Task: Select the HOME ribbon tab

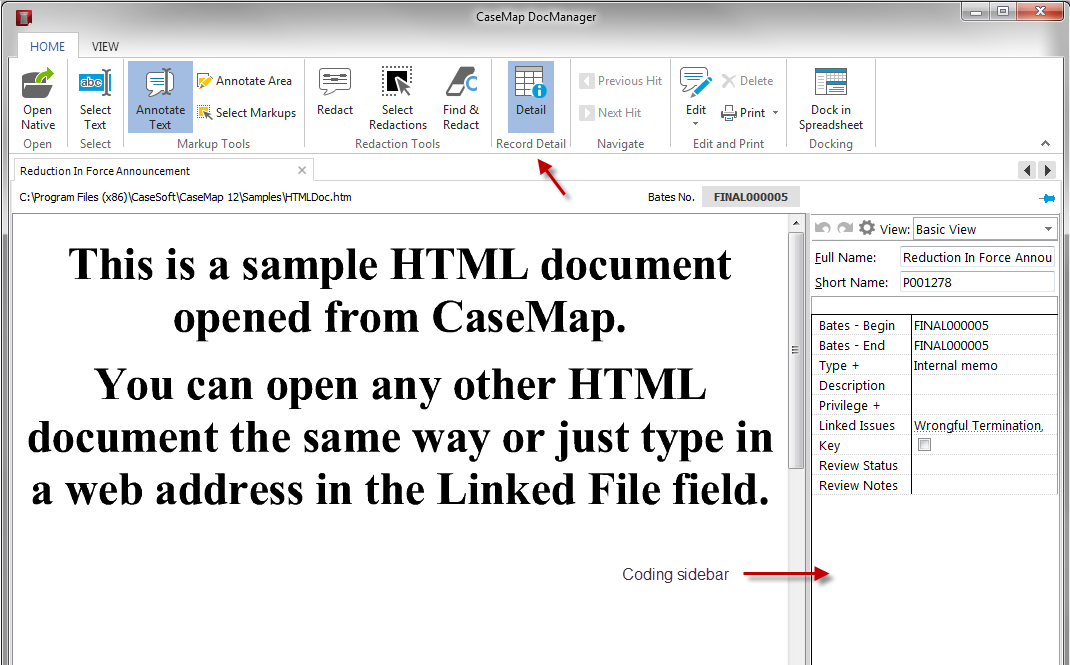Action: (48, 46)
